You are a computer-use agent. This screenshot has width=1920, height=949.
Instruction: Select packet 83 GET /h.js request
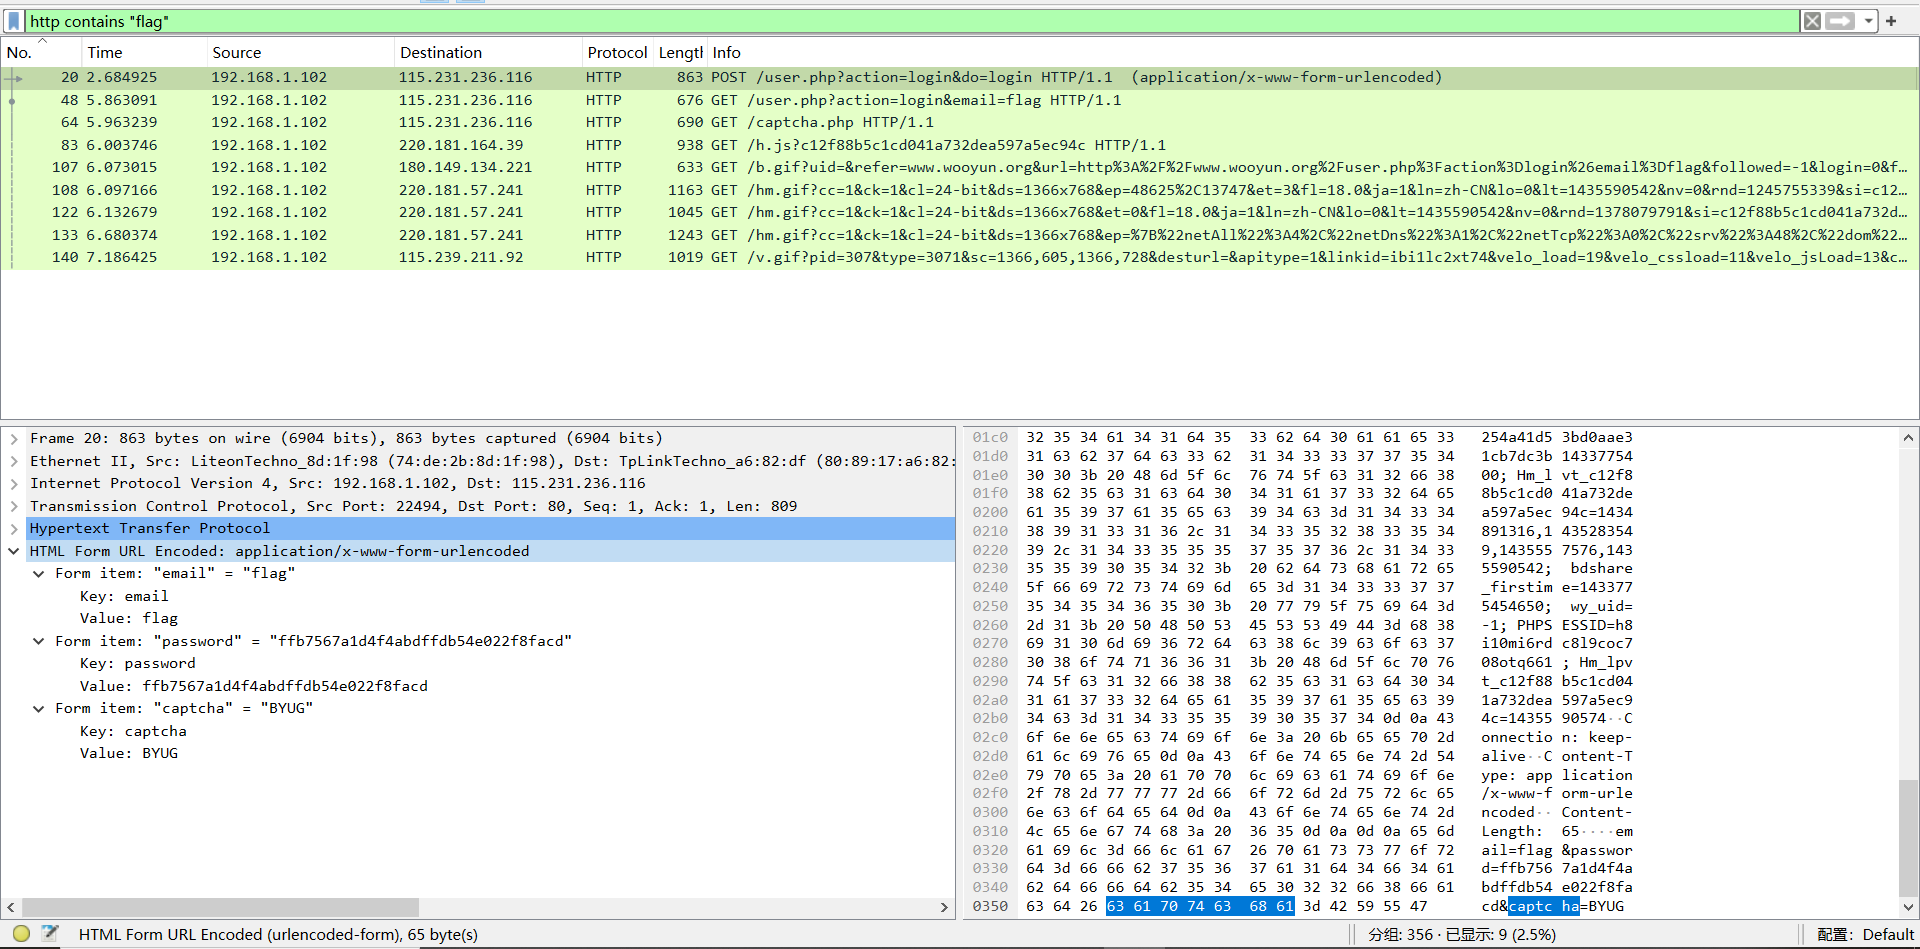[960, 145]
